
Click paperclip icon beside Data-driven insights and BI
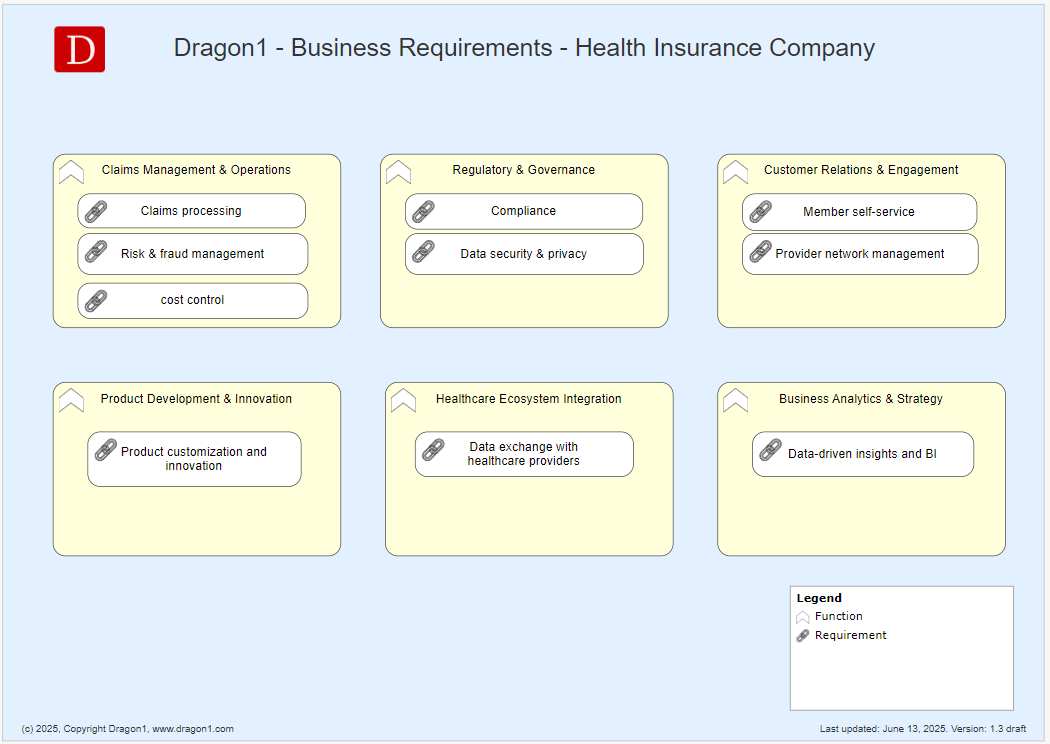pos(770,450)
